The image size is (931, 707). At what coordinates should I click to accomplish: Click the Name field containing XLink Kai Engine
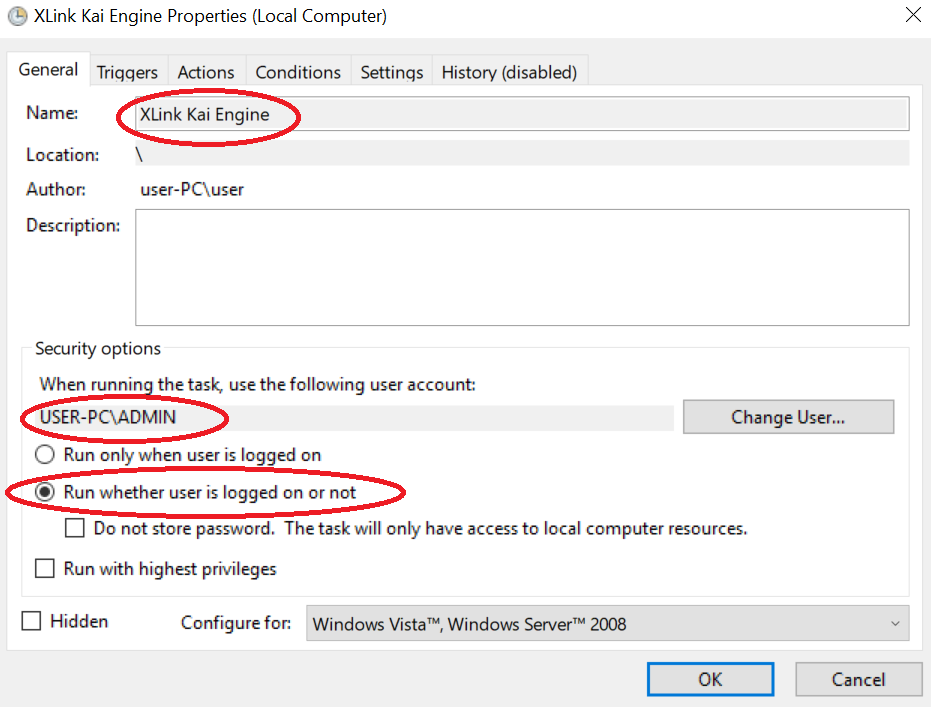tap(522, 114)
